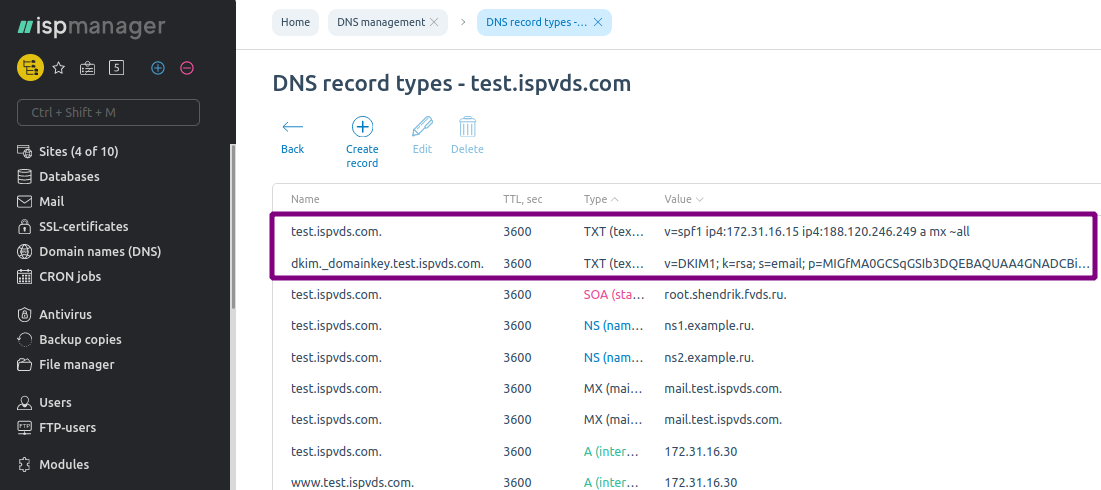The image size is (1101, 490).
Task: Close the DNS management tab
Action: coord(434,22)
